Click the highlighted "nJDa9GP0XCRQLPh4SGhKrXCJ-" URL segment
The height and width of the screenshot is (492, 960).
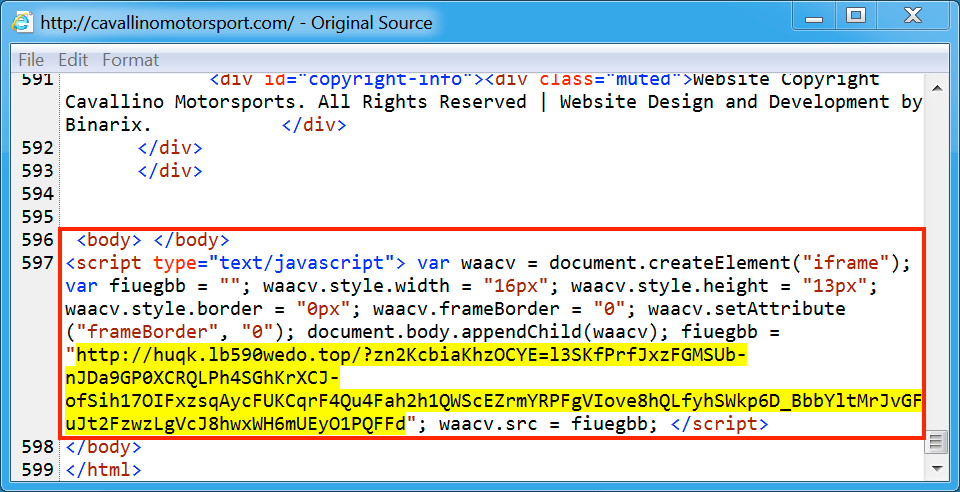pos(202,379)
